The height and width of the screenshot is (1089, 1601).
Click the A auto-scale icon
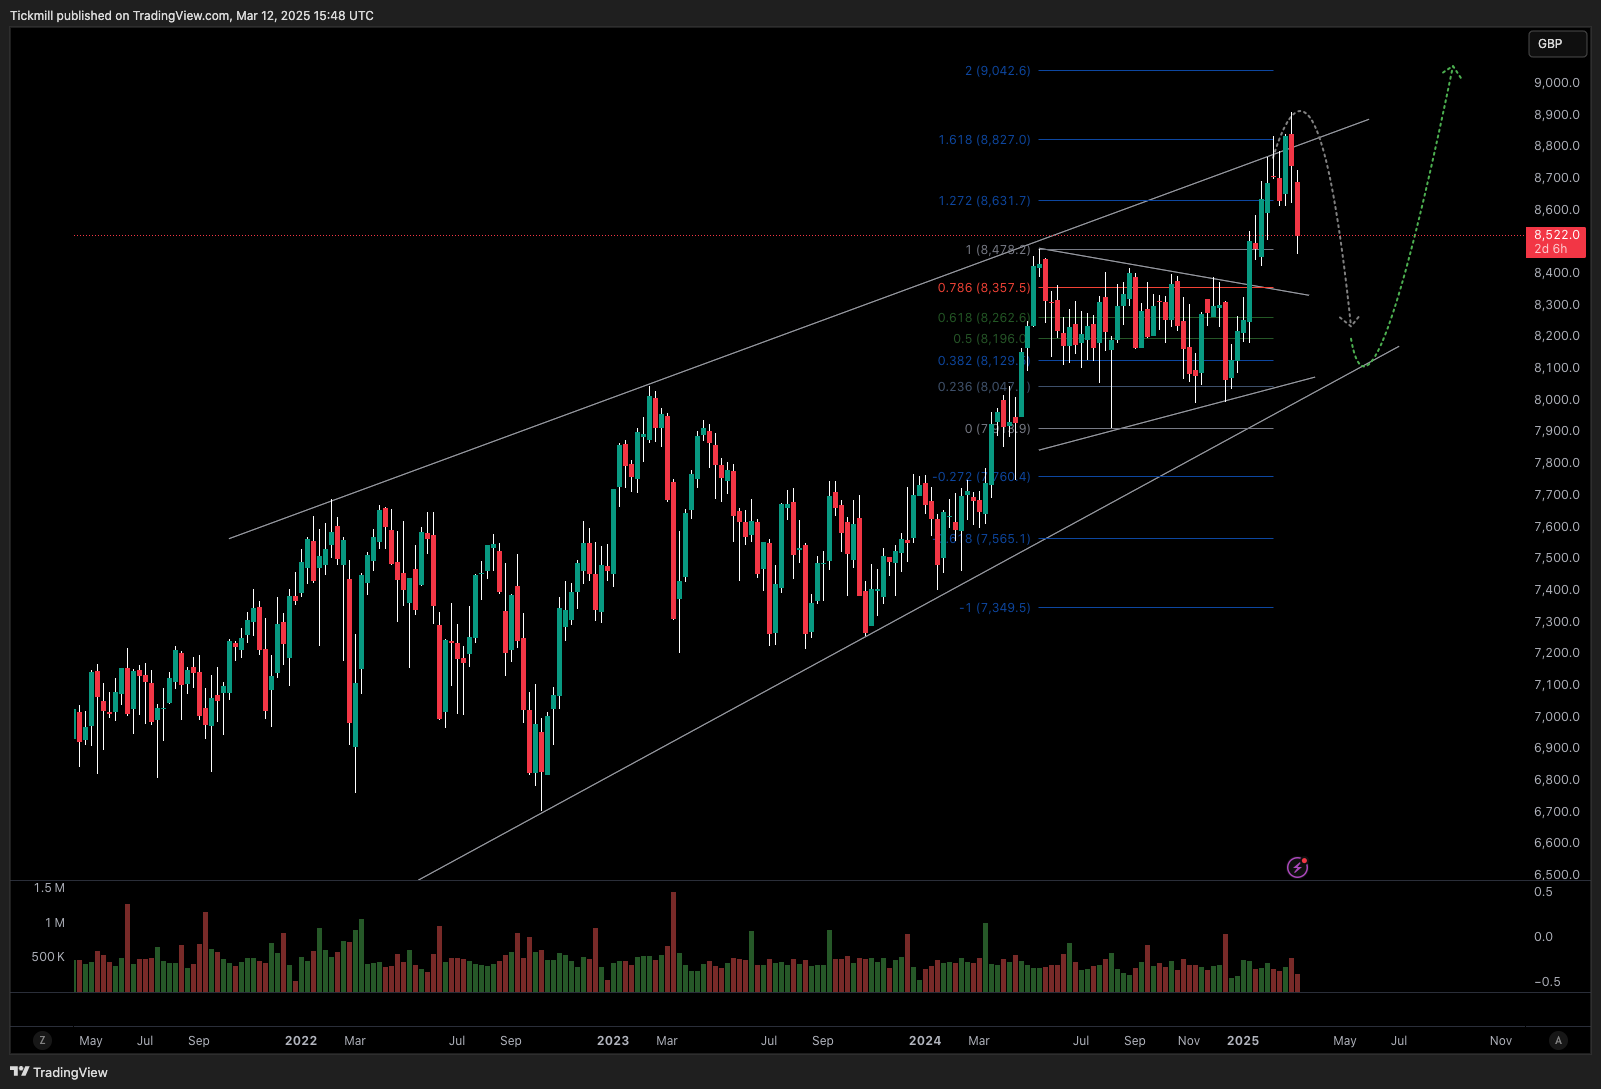pos(1558,1040)
